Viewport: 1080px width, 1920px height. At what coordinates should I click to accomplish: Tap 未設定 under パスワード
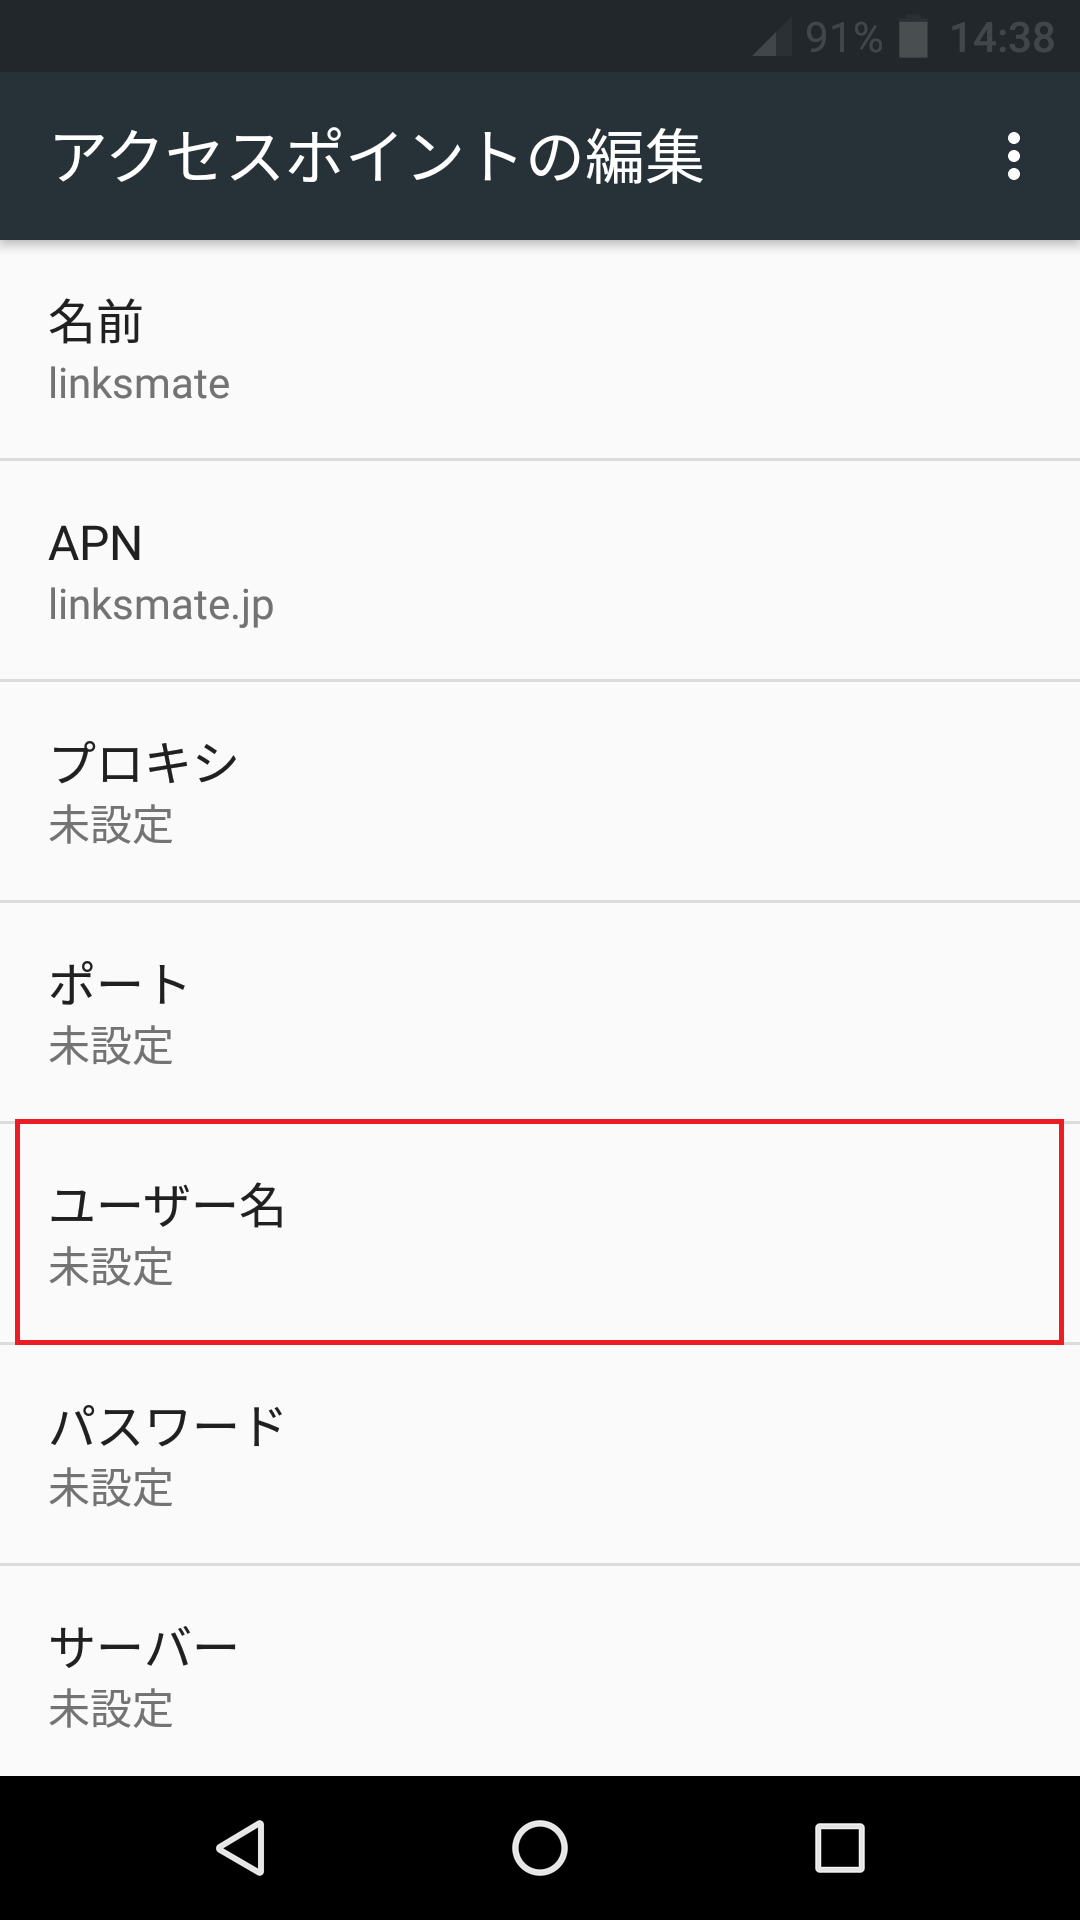110,1491
